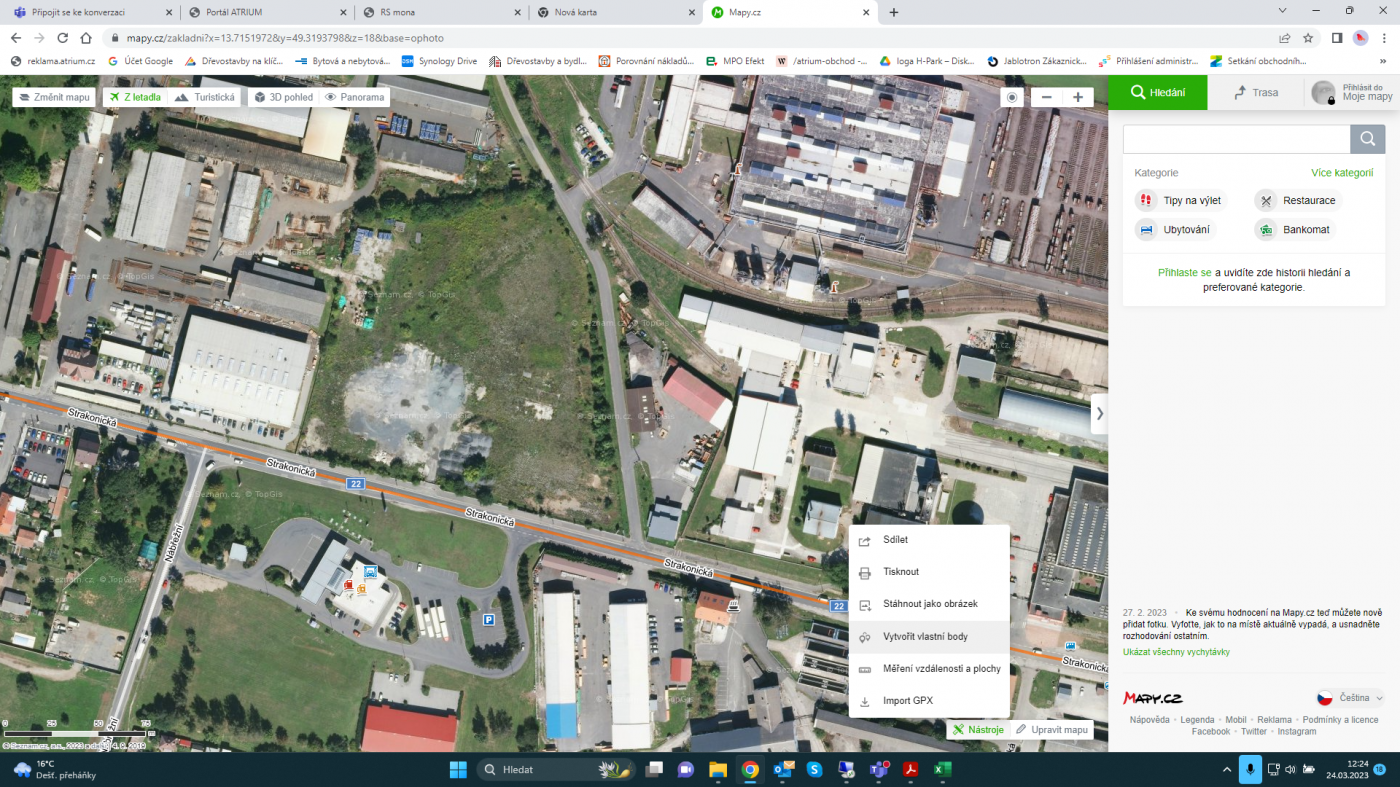1400x787 pixels.
Task: Switch map to Turistická view
Action: (205, 97)
